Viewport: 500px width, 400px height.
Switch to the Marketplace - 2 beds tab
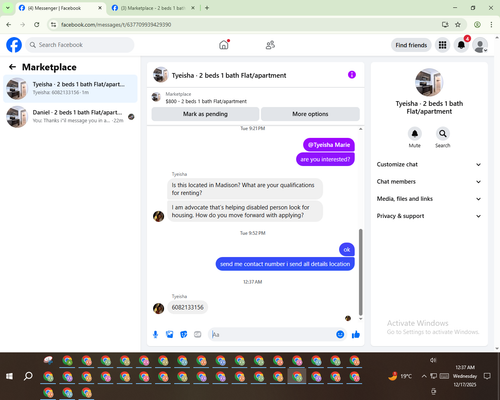[x=153, y=8]
